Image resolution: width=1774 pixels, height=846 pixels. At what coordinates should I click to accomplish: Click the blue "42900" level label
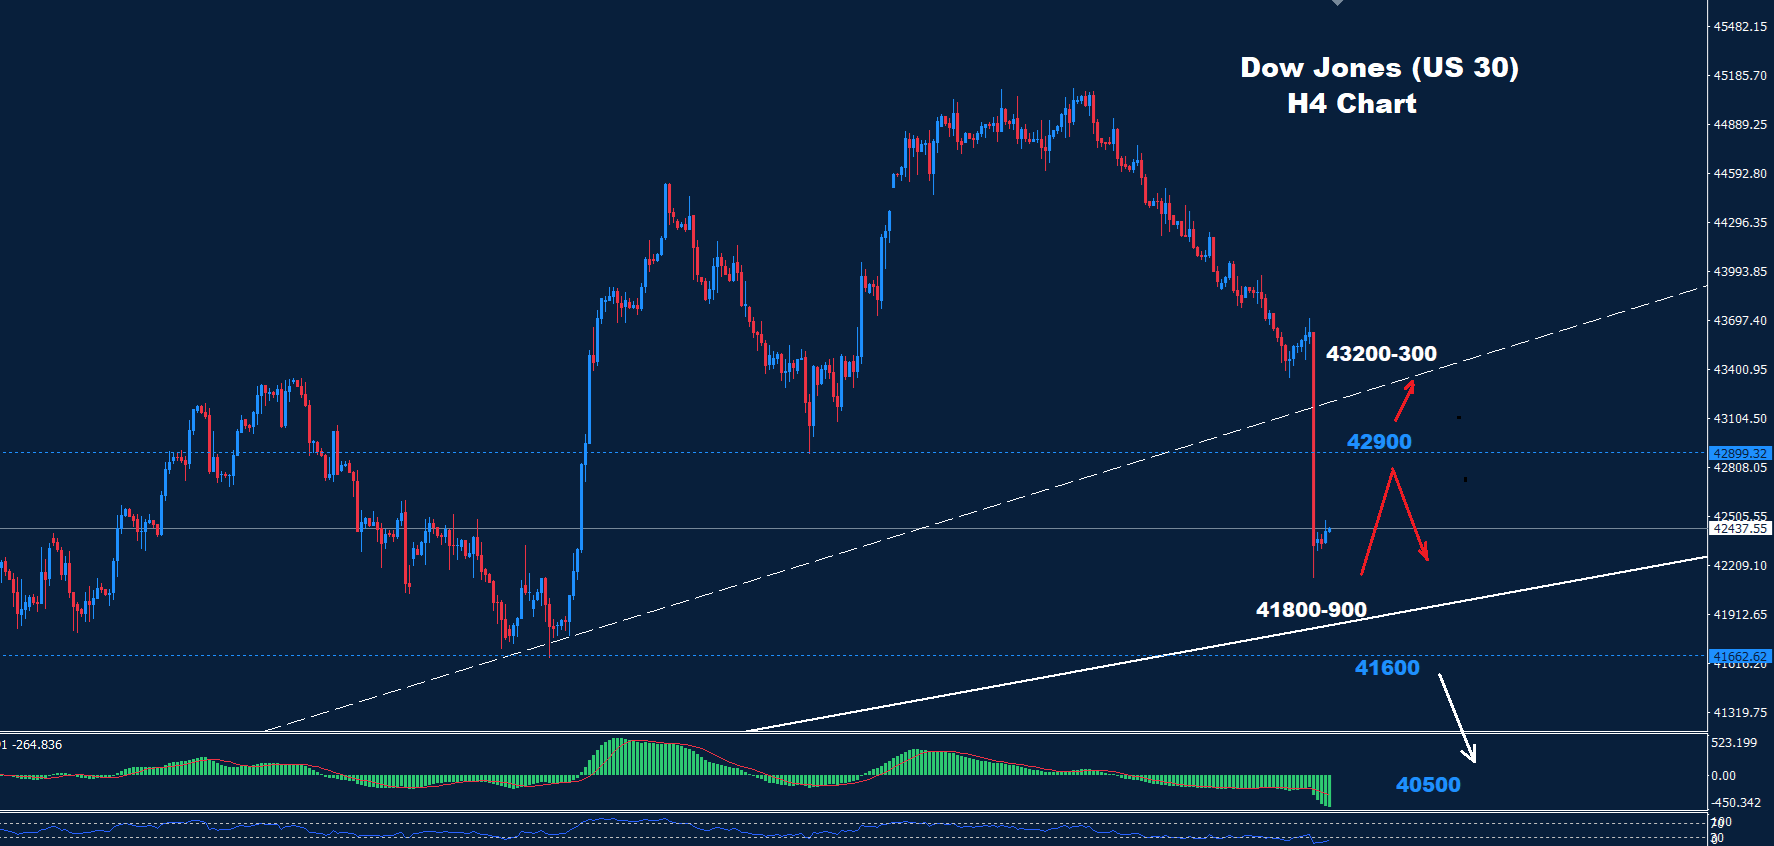pyautogui.click(x=1379, y=442)
